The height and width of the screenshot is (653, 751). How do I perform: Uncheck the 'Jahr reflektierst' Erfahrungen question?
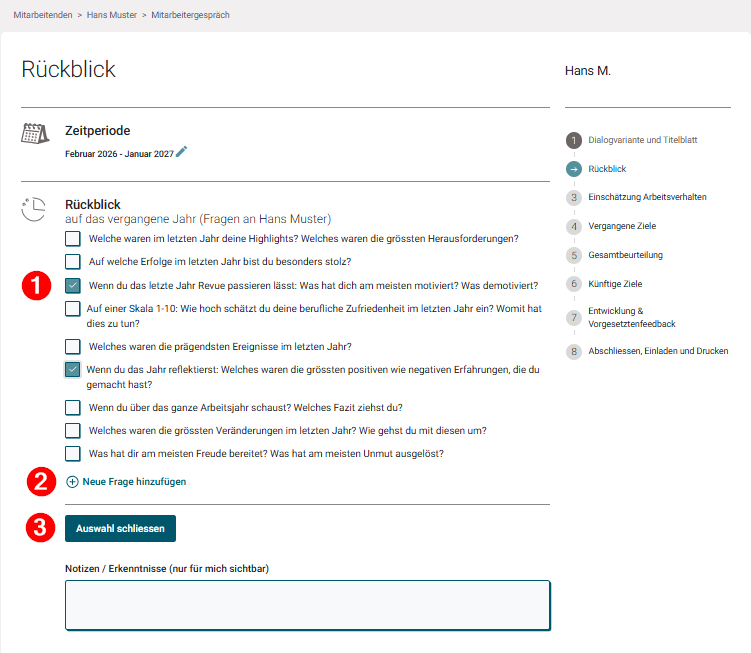(73, 369)
